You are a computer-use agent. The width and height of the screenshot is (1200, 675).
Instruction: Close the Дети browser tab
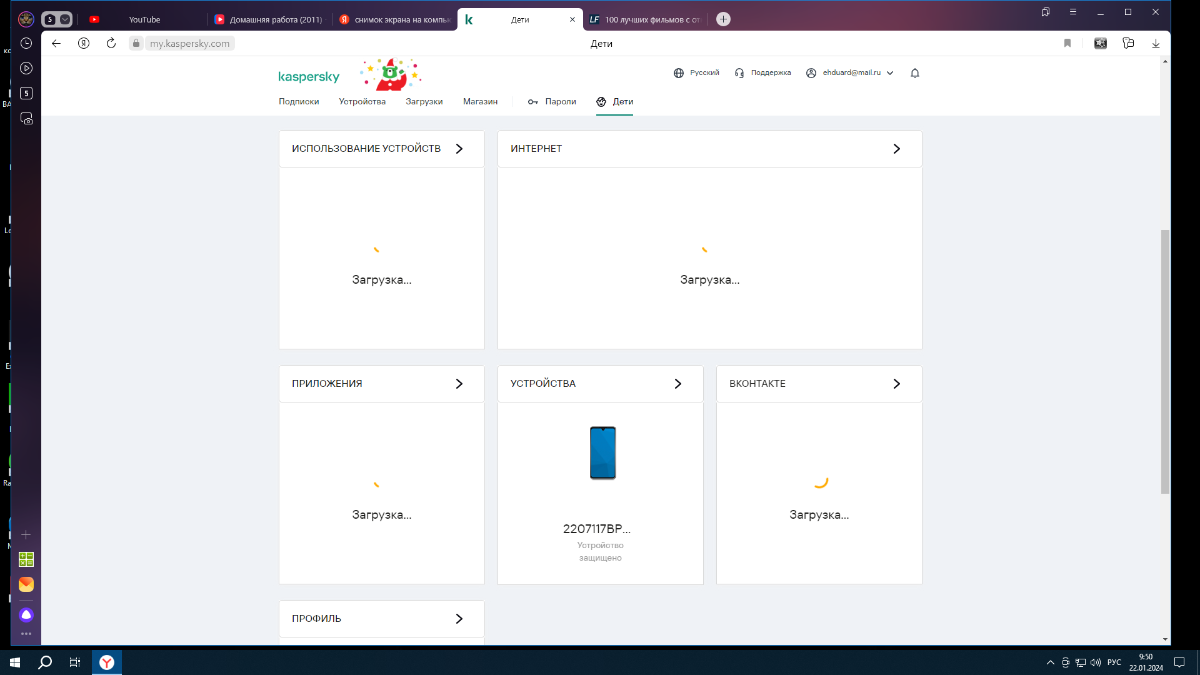[572, 19]
